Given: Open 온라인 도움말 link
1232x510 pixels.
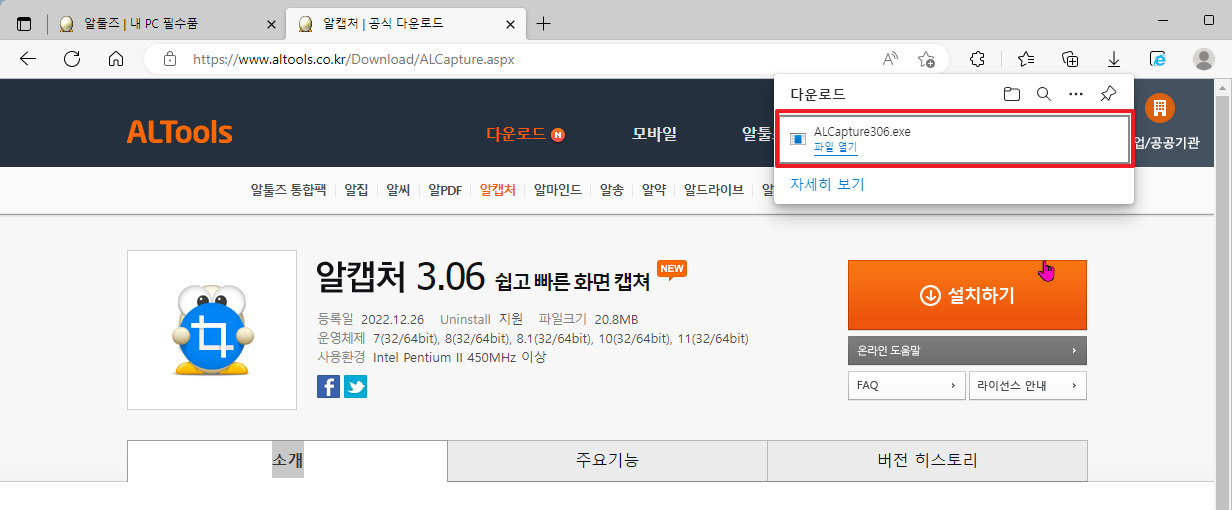Looking at the screenshot, I should [967, 350].
